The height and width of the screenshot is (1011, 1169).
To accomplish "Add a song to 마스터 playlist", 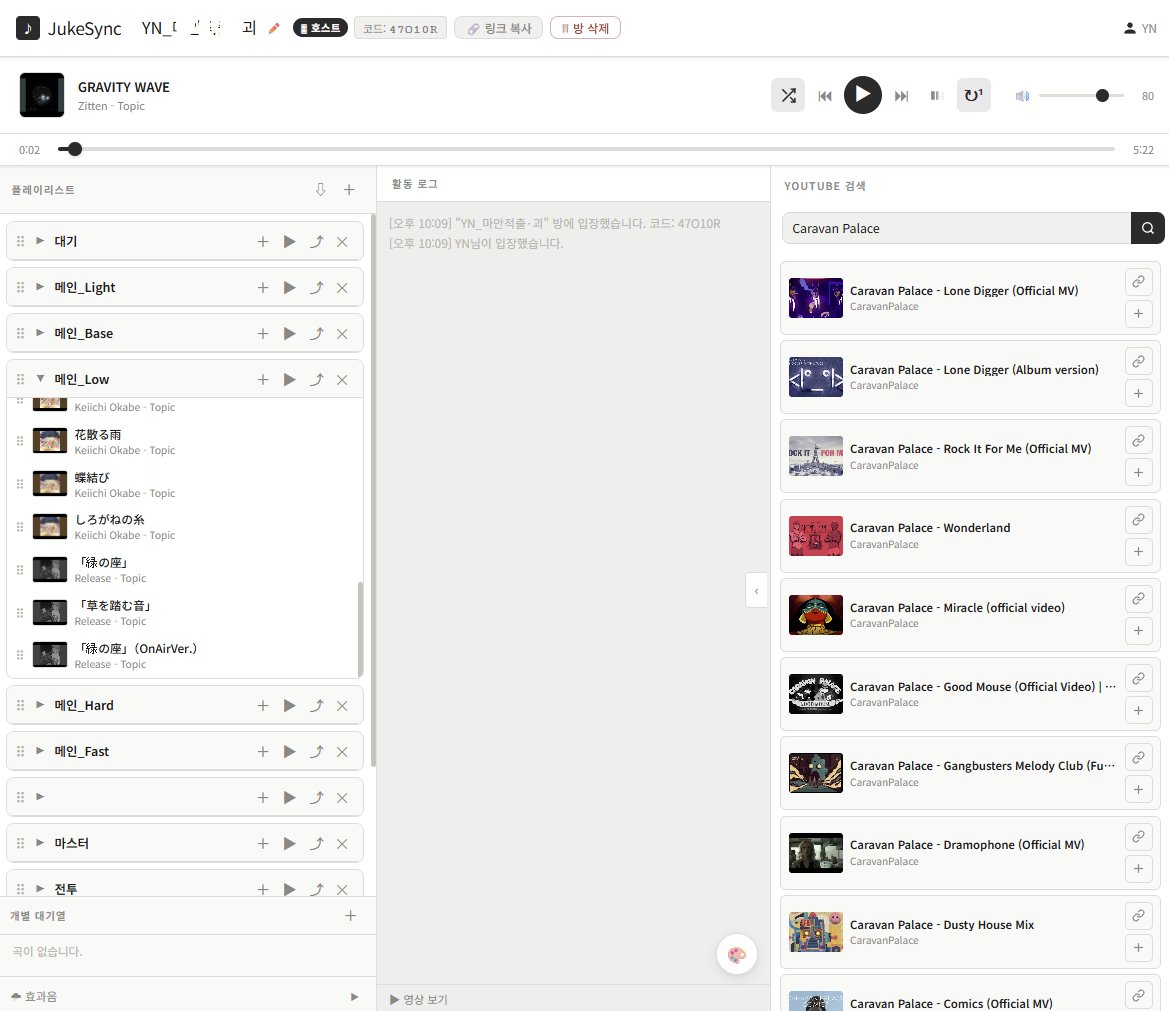I will coord(262,843).
